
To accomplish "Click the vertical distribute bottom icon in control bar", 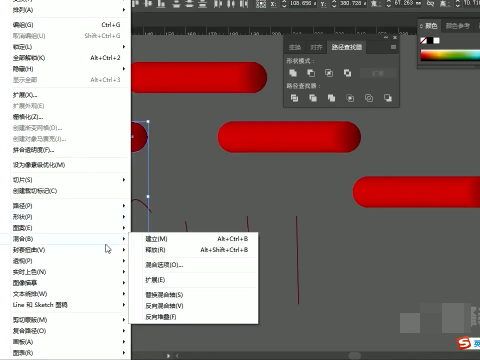I will tap(202, 4).
